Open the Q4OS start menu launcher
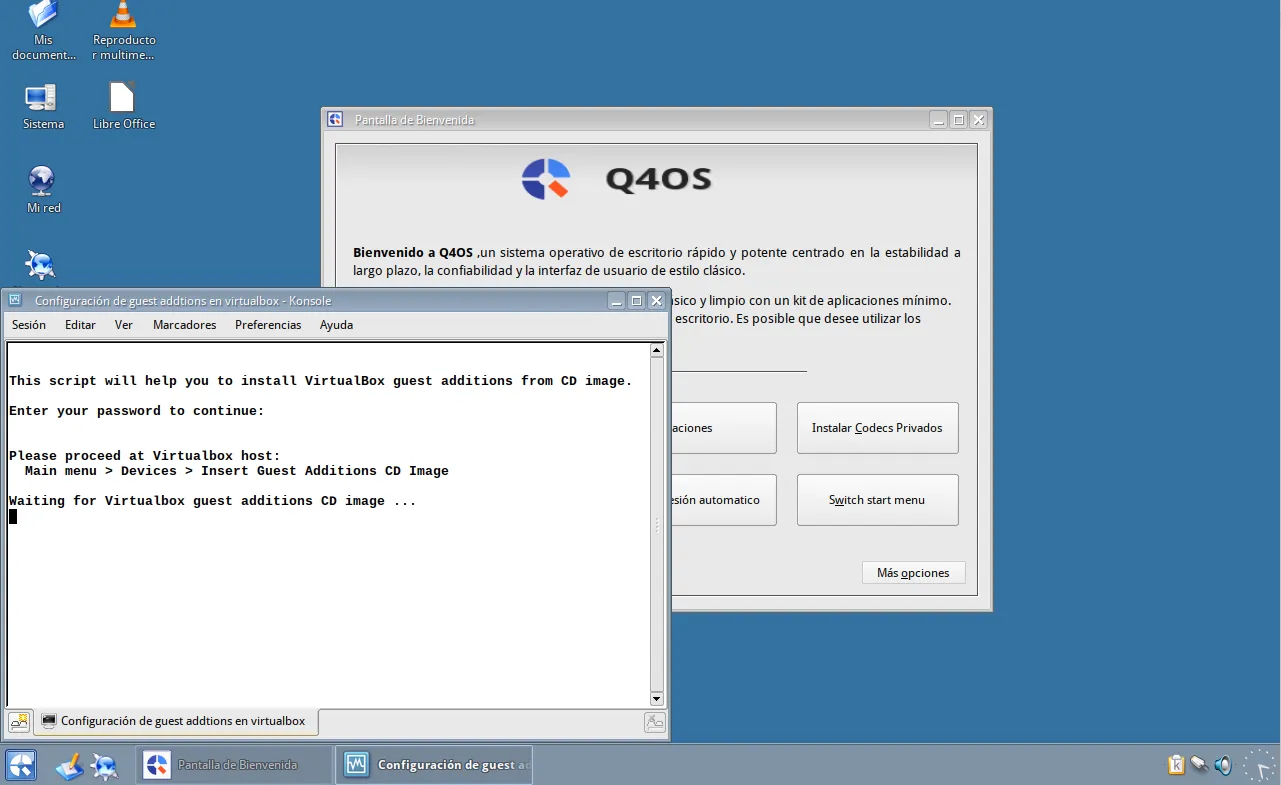1281x785 pixels. (18, 765)
